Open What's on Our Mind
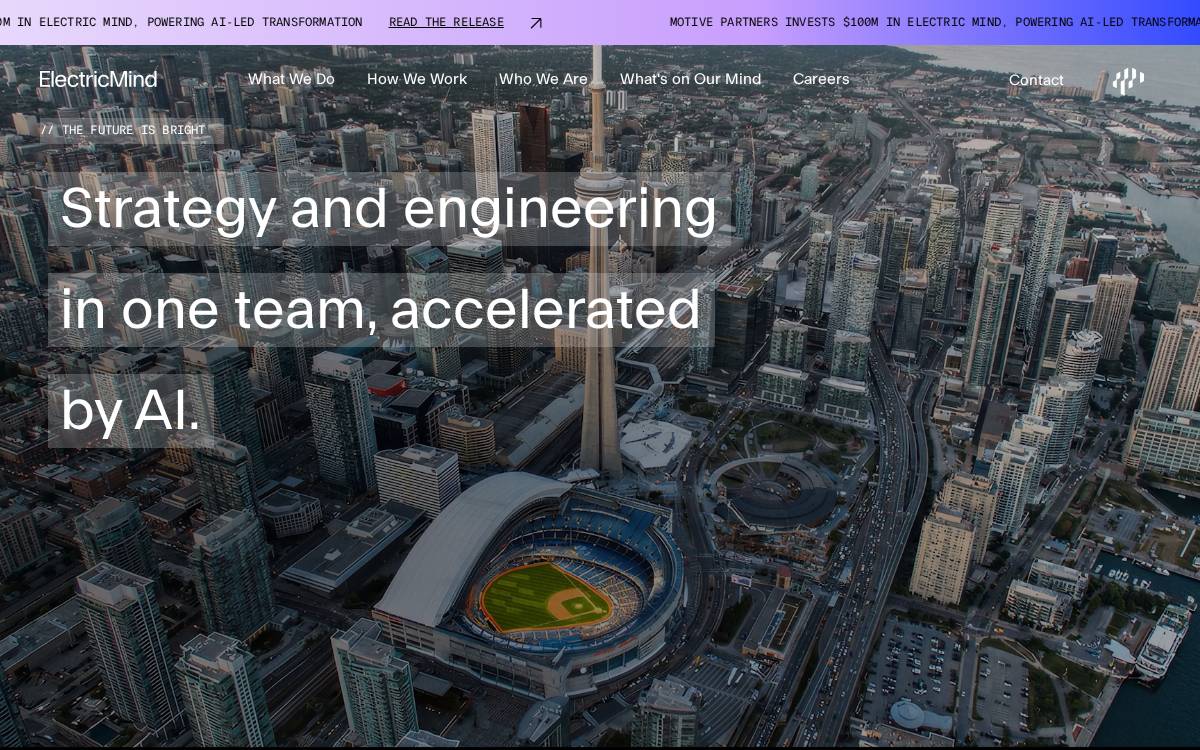Image resolution: width=1200 pixels, height=750 pixels. click(x=690, y=79)
